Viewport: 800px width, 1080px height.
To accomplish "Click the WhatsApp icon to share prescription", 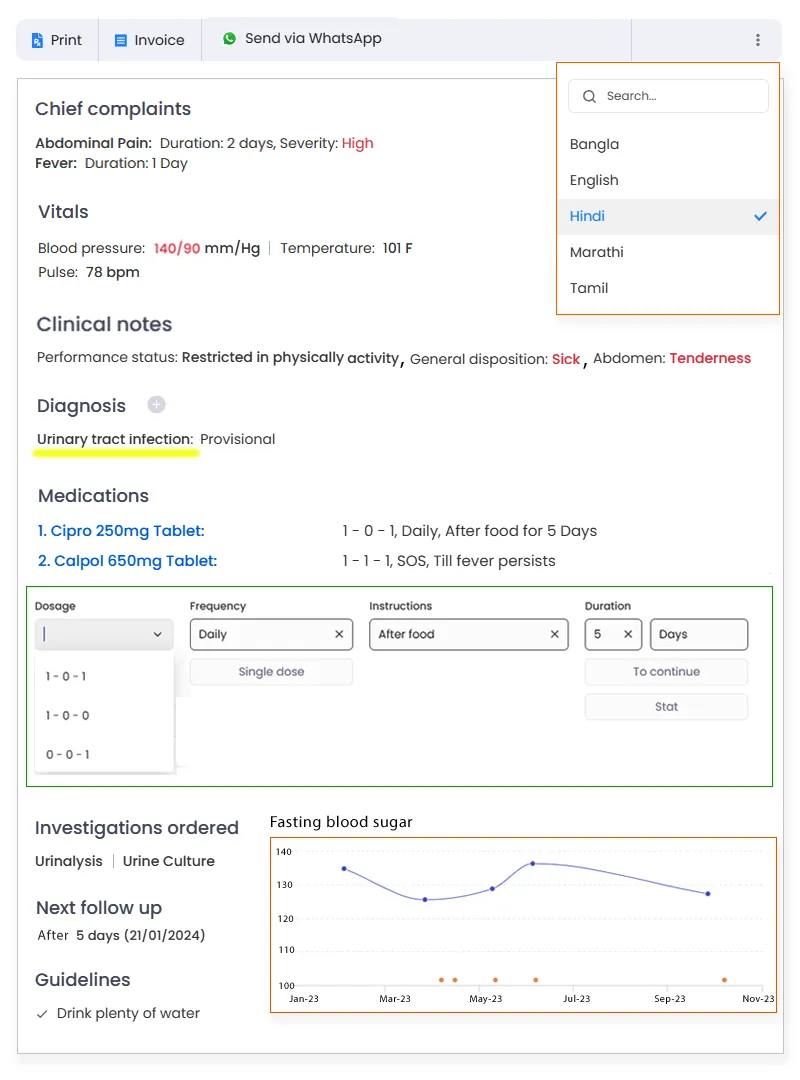I will (229, 38).
